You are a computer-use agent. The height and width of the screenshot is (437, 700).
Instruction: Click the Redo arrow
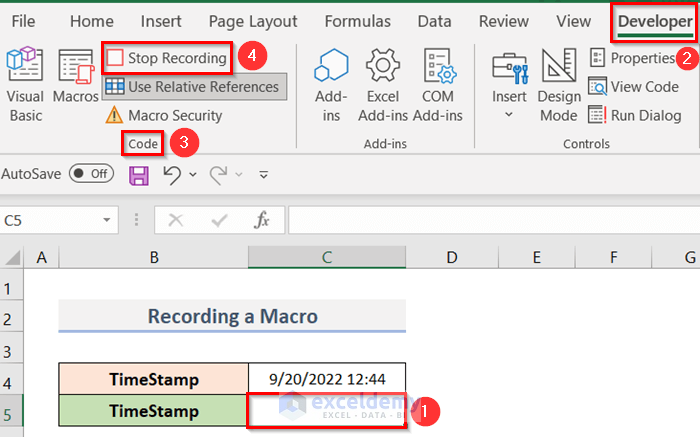point(218,175)
